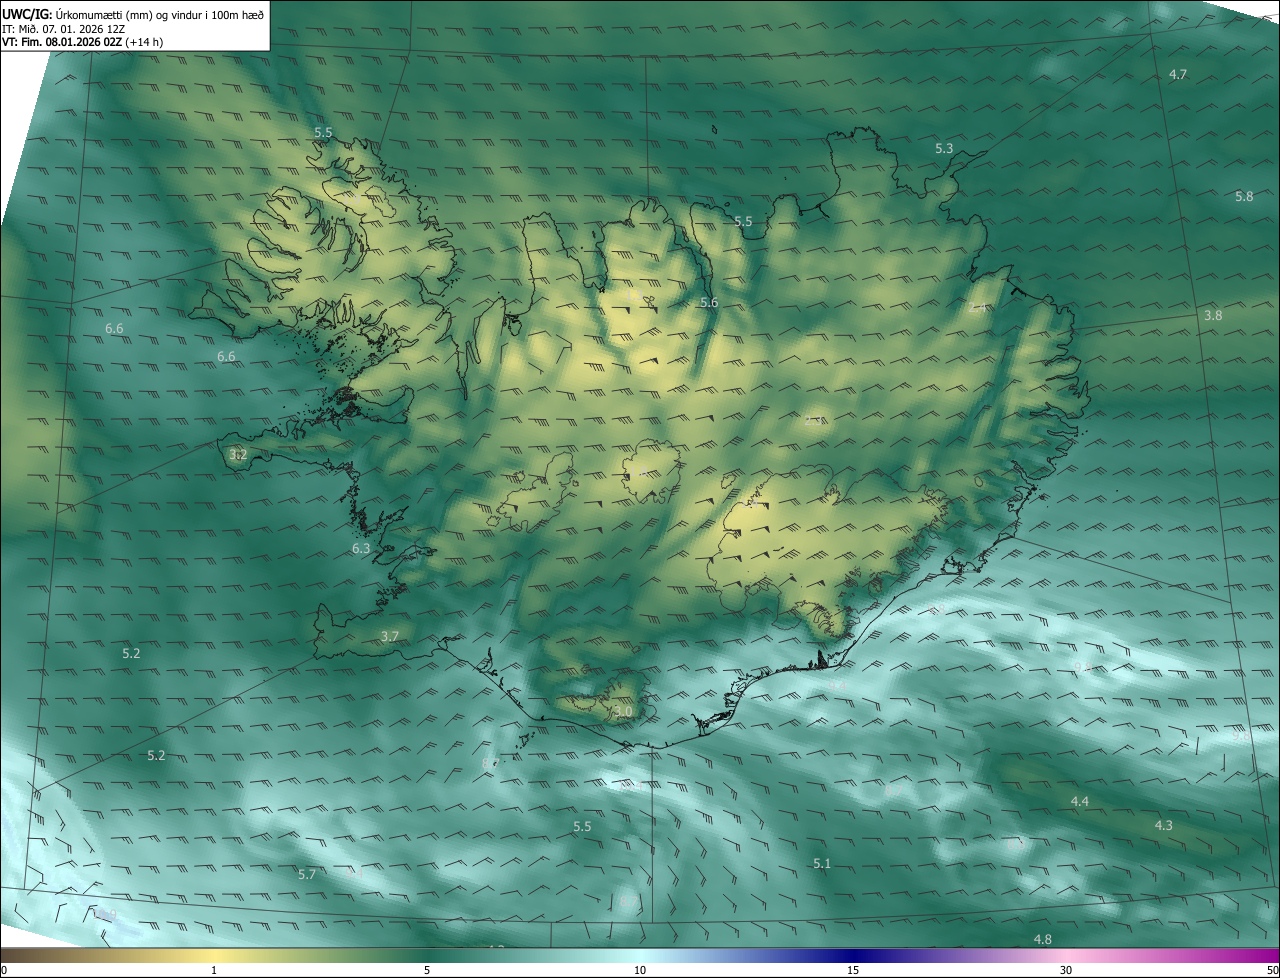Click the colour scale tick labelled 1
Screen dimensions: 1280x978
pyautogui.click(x=214, y=970)
